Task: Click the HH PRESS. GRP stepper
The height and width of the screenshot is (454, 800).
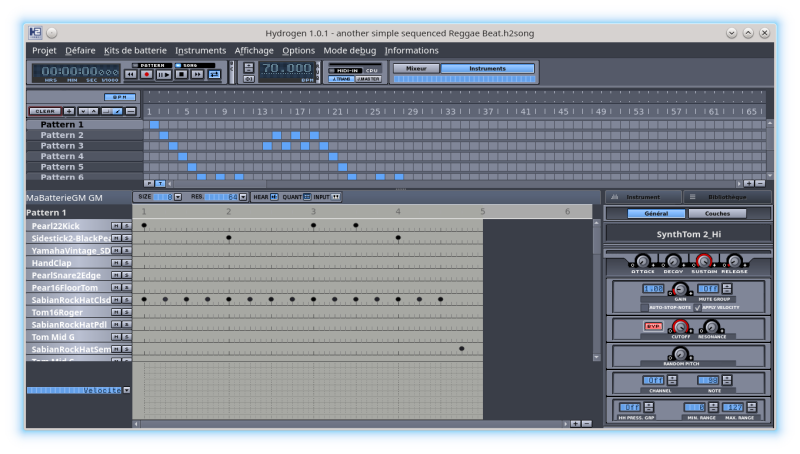Action: coord(648,408)
